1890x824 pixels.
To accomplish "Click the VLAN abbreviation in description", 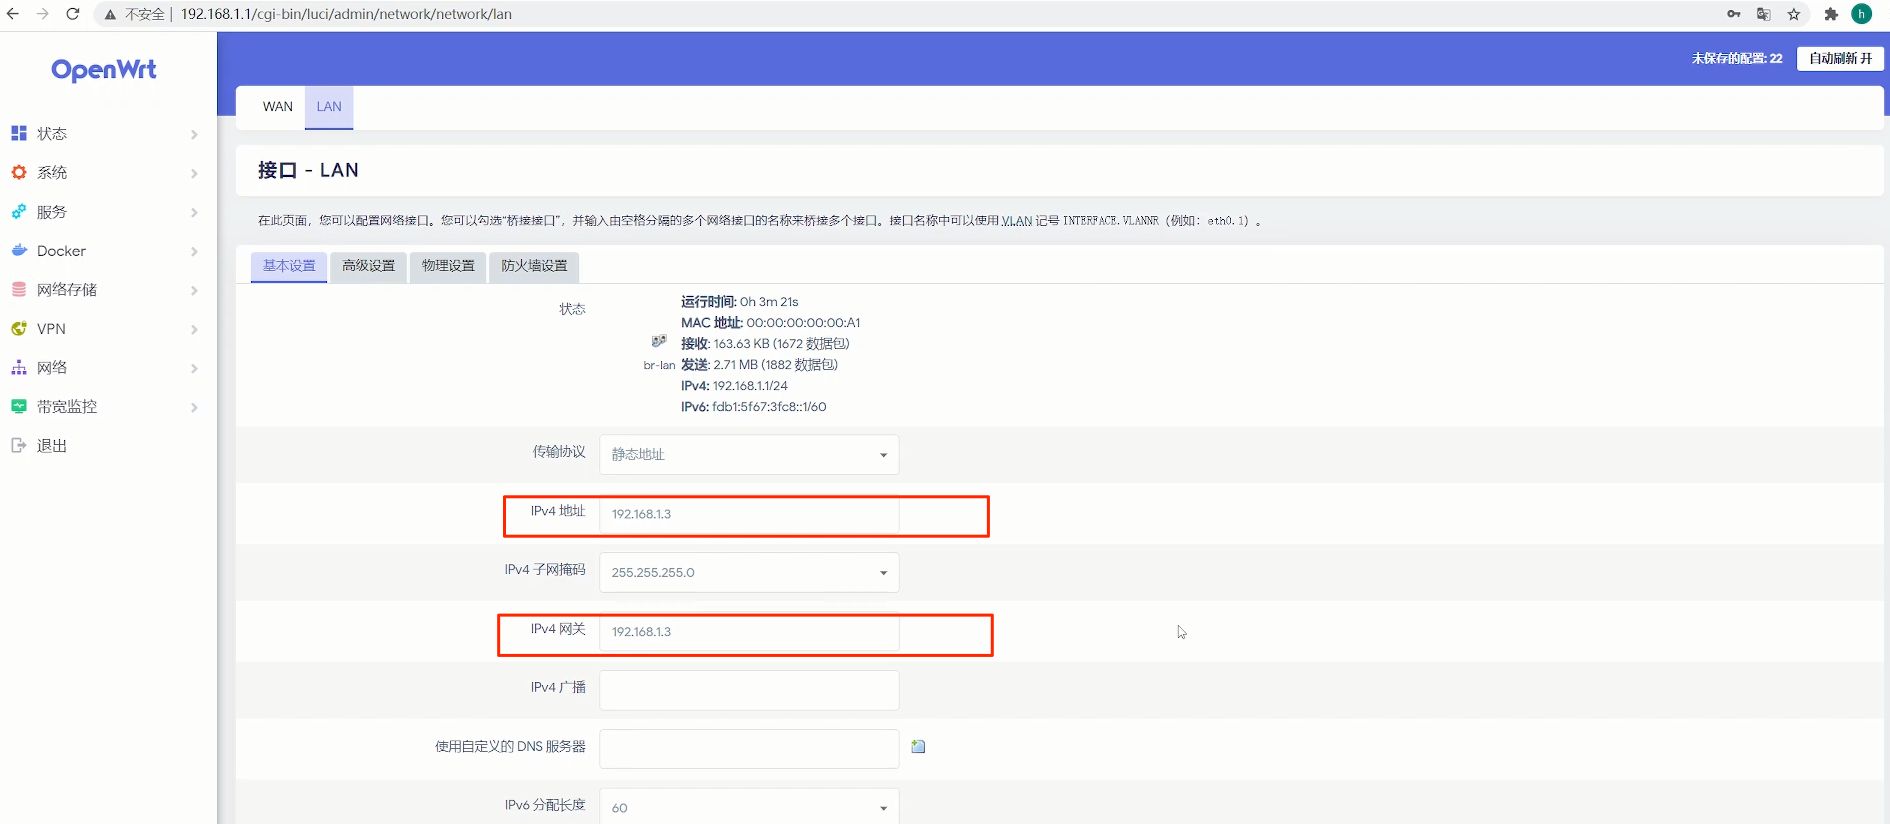I will (x=1017, y=220).
